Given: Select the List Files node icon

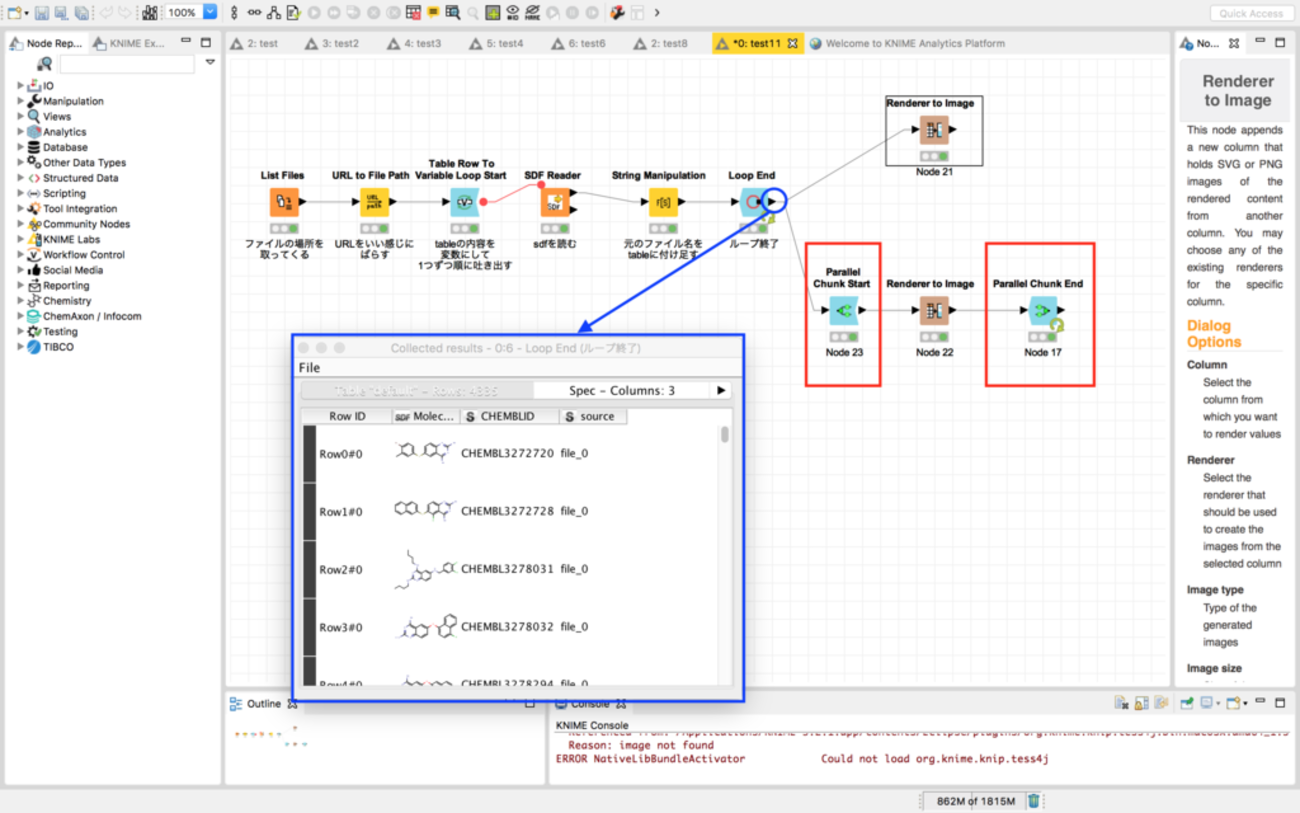Looking at the screenshot, I should [284, 203].
